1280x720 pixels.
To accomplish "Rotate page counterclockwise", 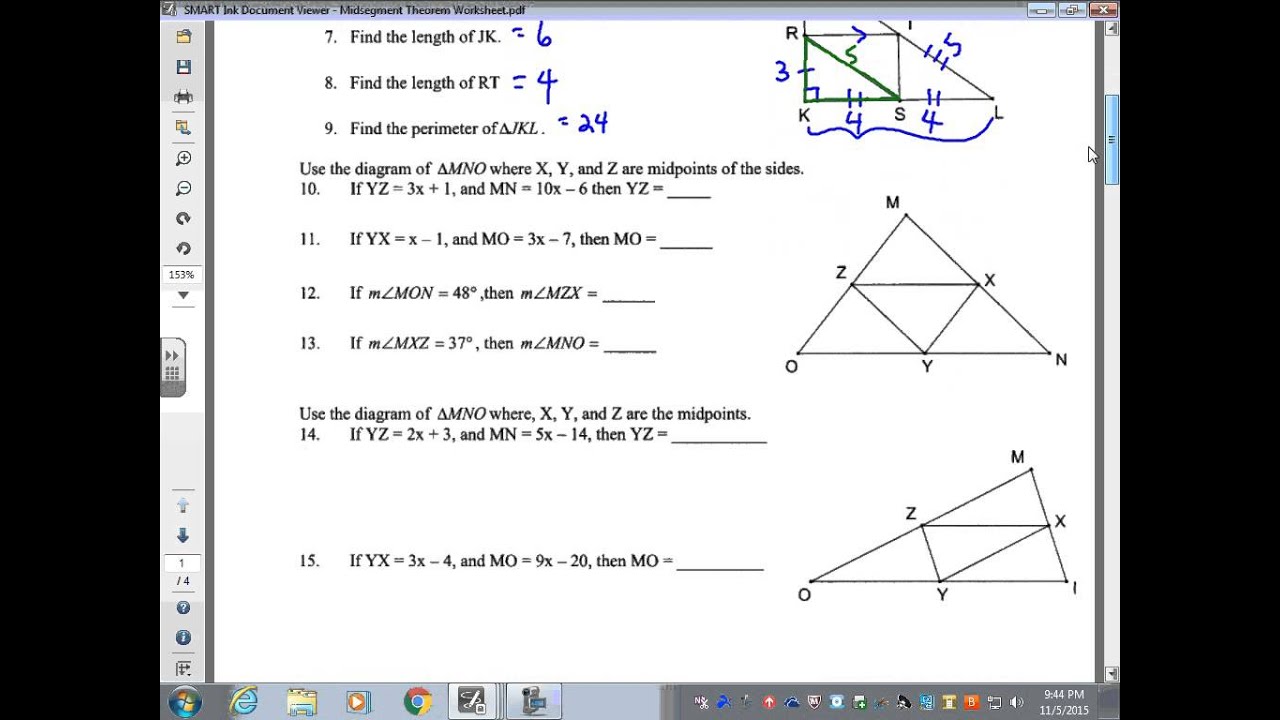I will [x=183, y=248].
